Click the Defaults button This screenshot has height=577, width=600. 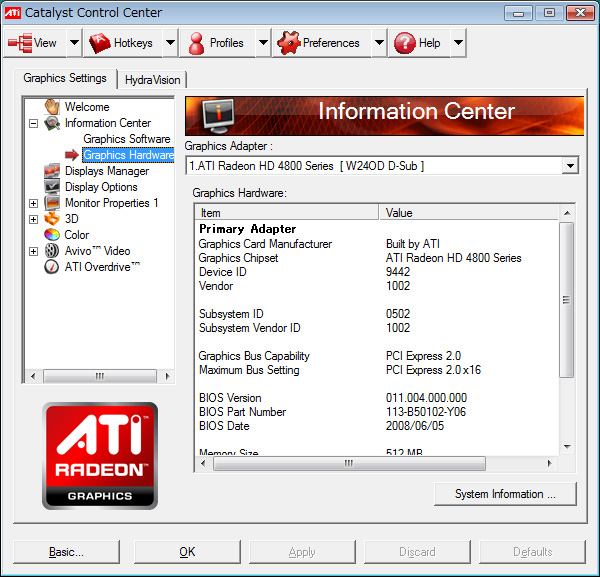tap(532, 552)
